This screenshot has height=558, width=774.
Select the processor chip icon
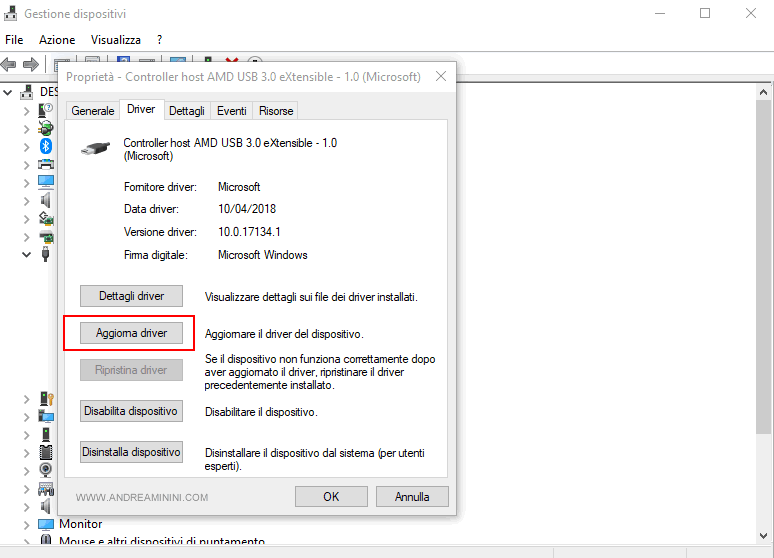pyautogui.click(x=46, y=452)
